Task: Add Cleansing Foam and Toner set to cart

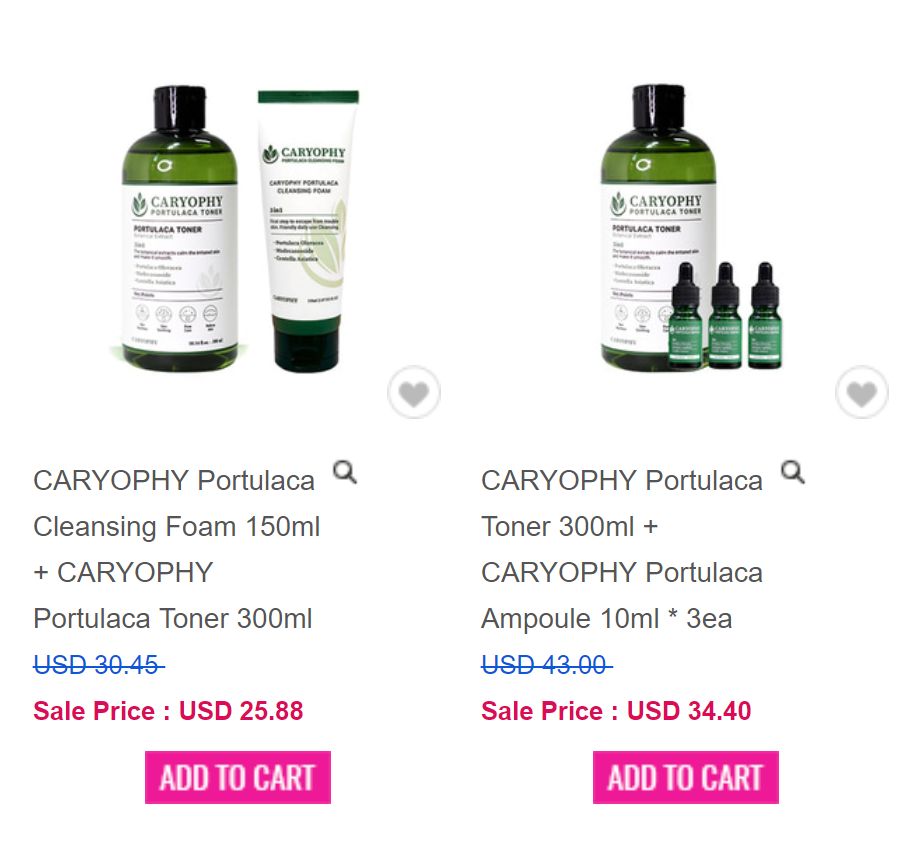Action: click(x=238, y=777)
